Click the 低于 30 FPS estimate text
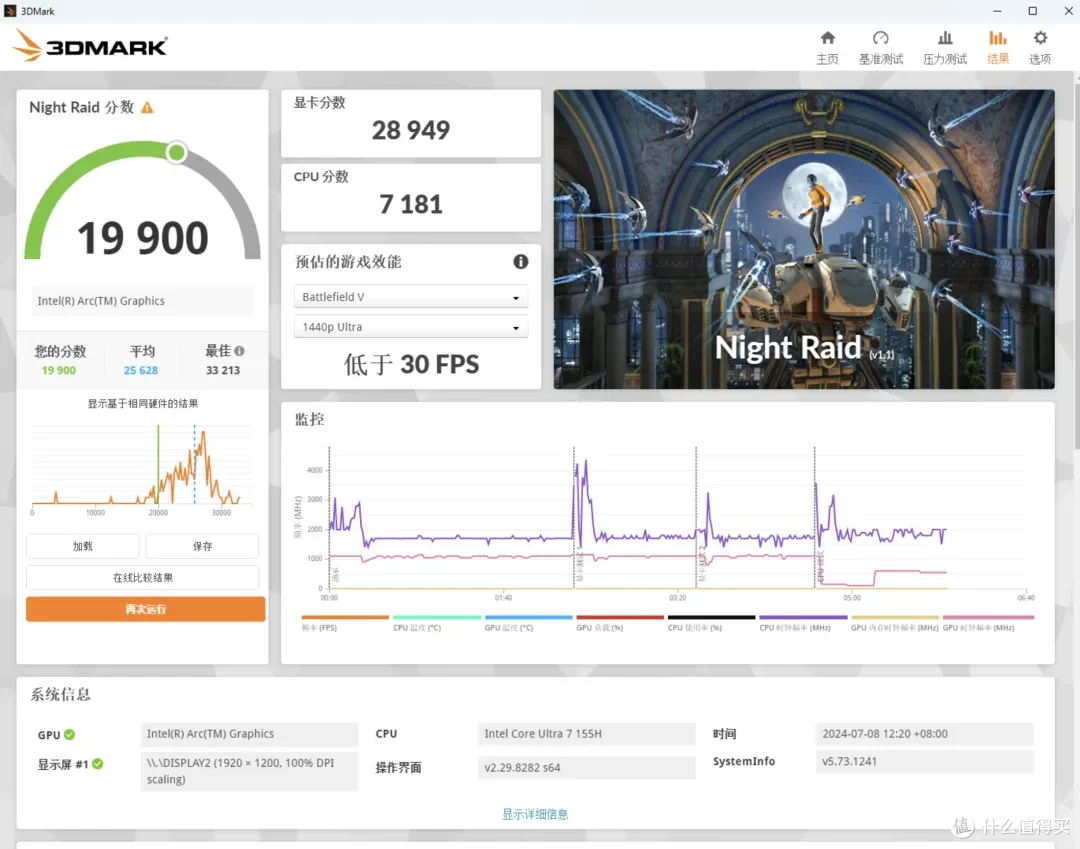Screen dimensions: 1080x849 pos(411,364)
